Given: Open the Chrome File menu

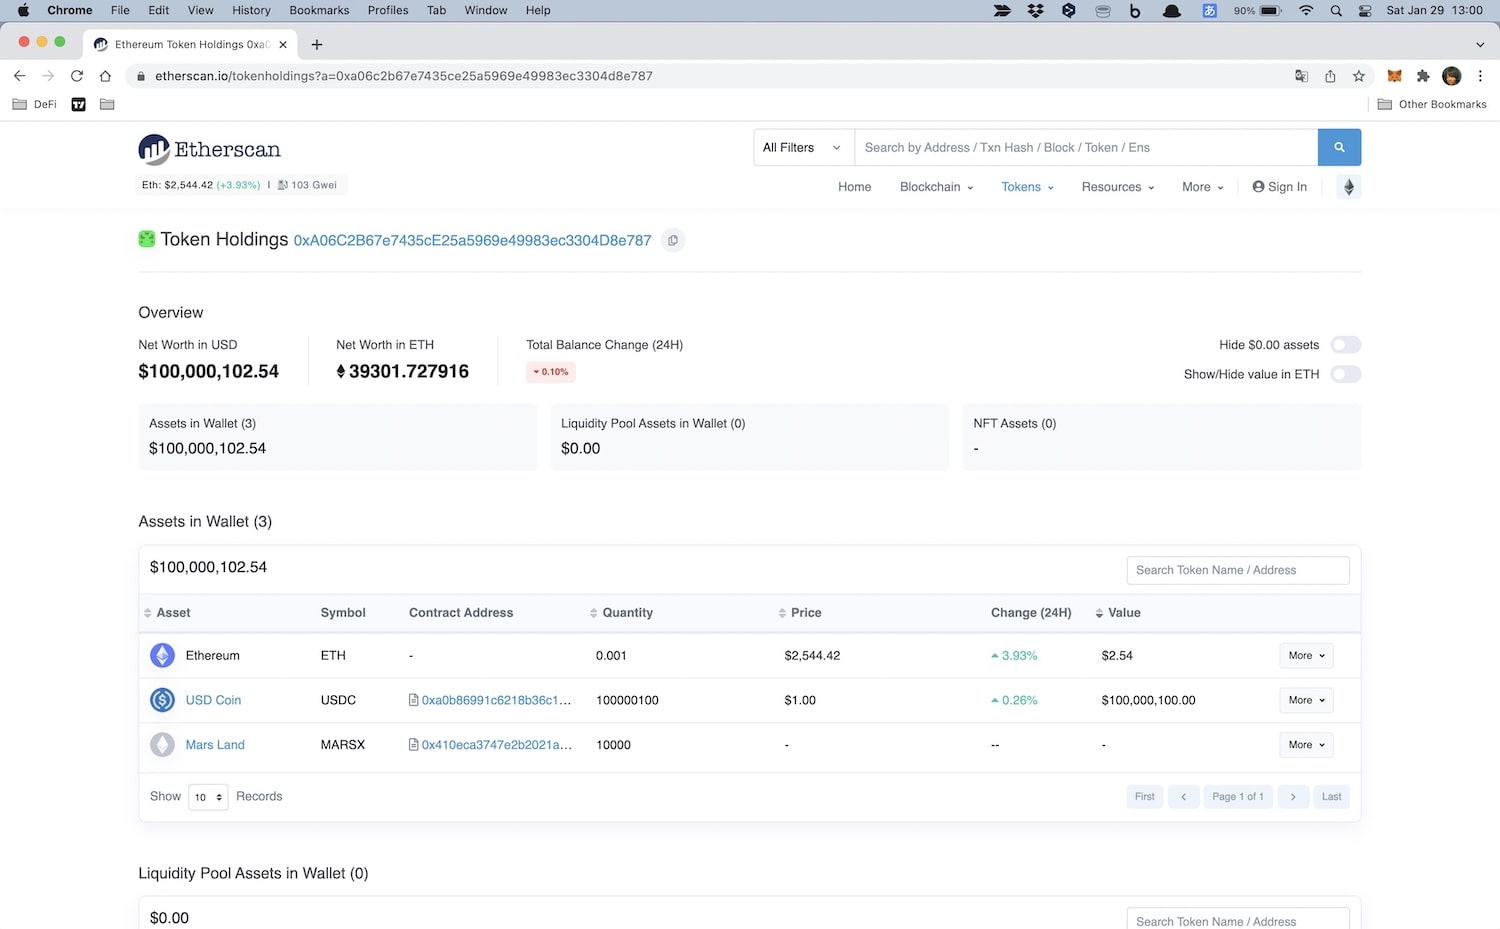Looking at the screenshot, I should 120,10.
